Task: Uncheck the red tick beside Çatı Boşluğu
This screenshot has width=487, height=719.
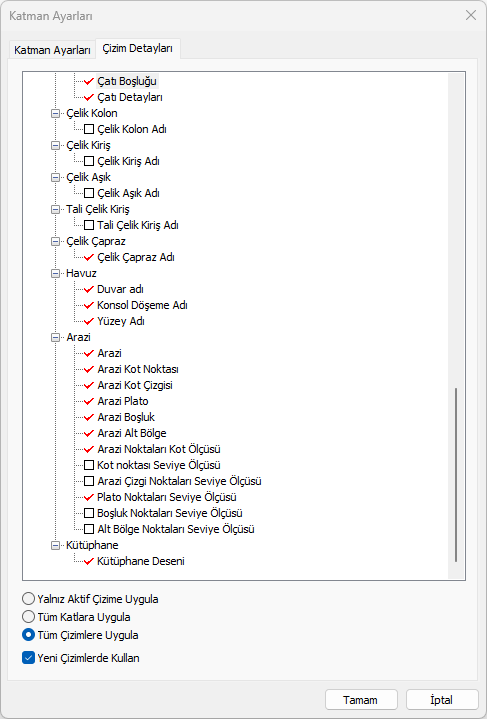Action: (x=89, y=82)
